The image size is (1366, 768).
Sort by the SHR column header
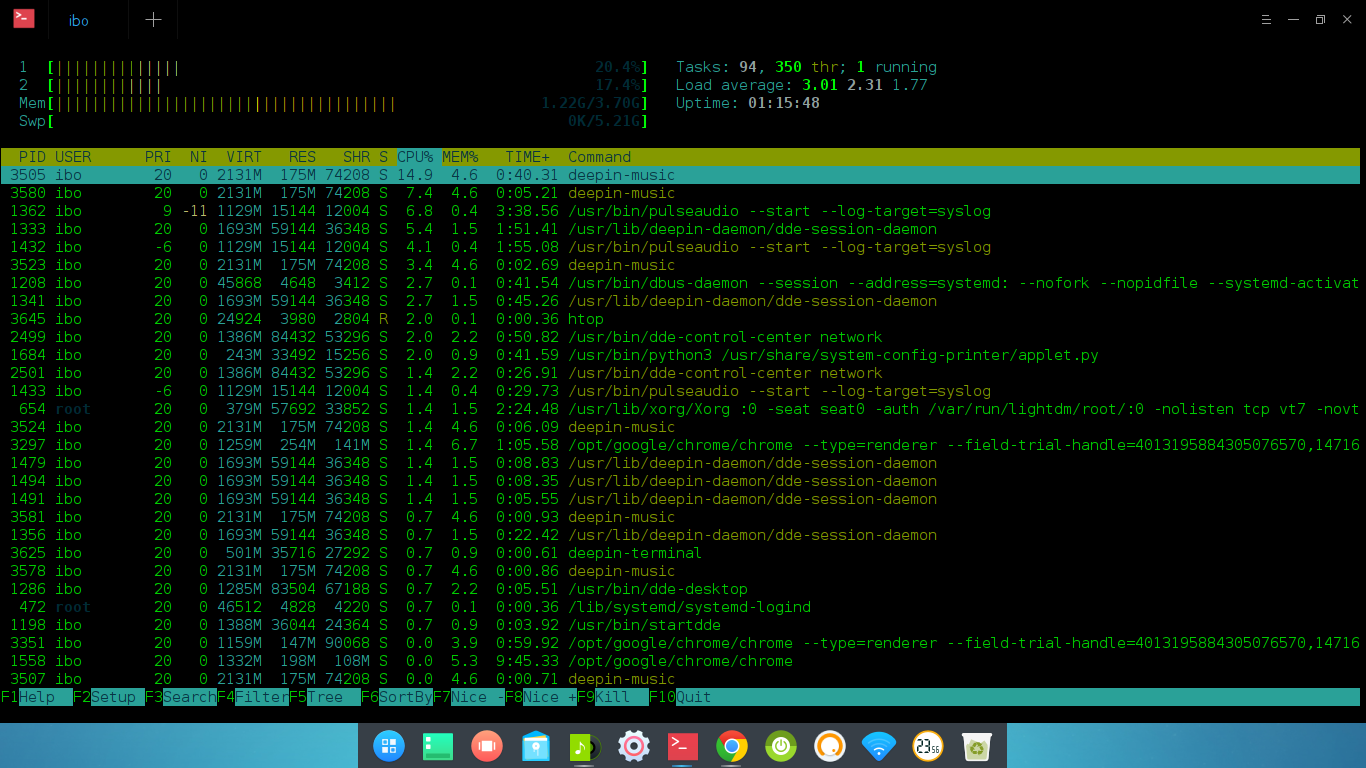pyautogui.click(x=356, y=157)
